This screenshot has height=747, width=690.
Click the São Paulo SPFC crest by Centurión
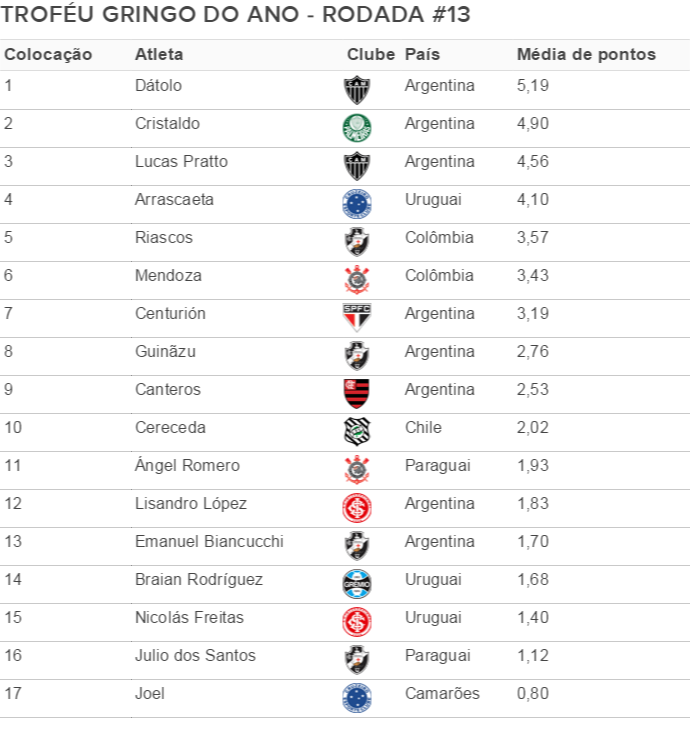[x=357, y=317]
